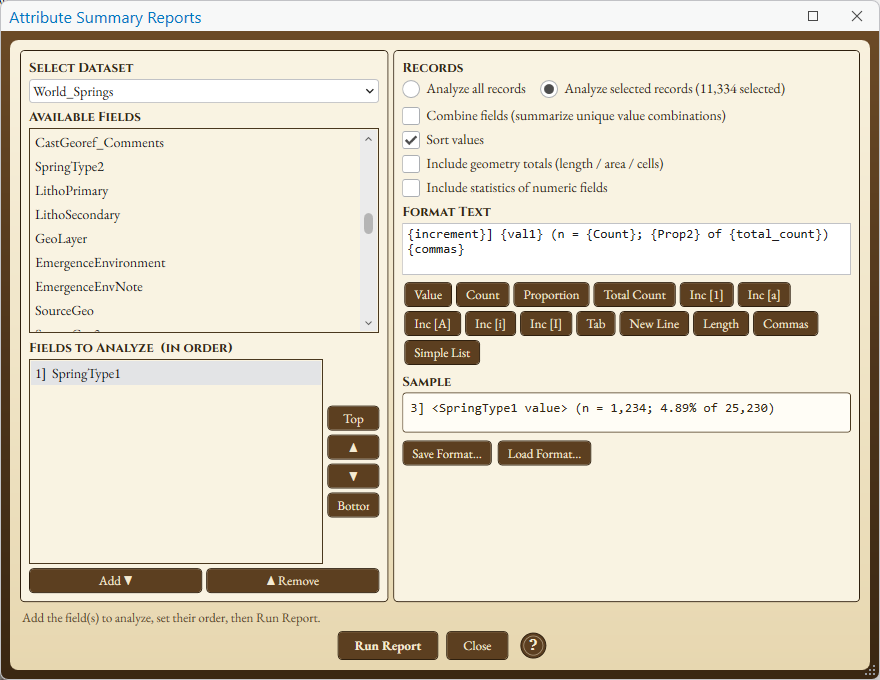Click the Close button next to Run Report
The height and width of the screenshot is (680, 880).
477,646
